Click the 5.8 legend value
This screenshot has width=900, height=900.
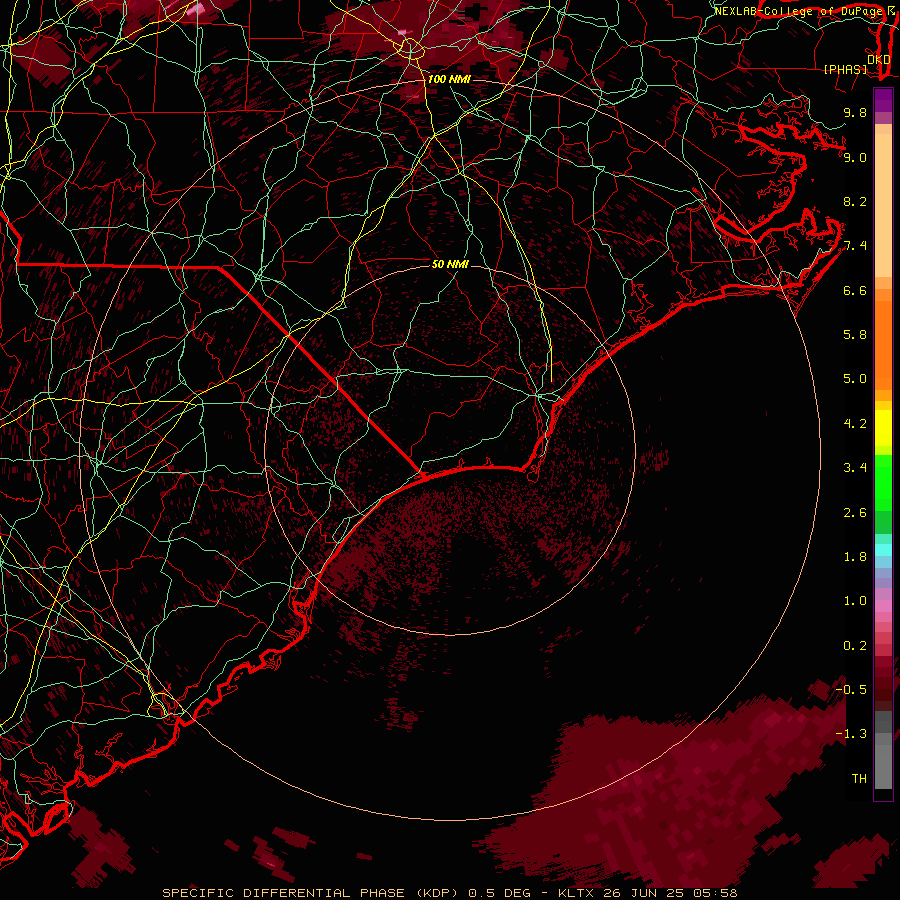(x=855, y=335)
